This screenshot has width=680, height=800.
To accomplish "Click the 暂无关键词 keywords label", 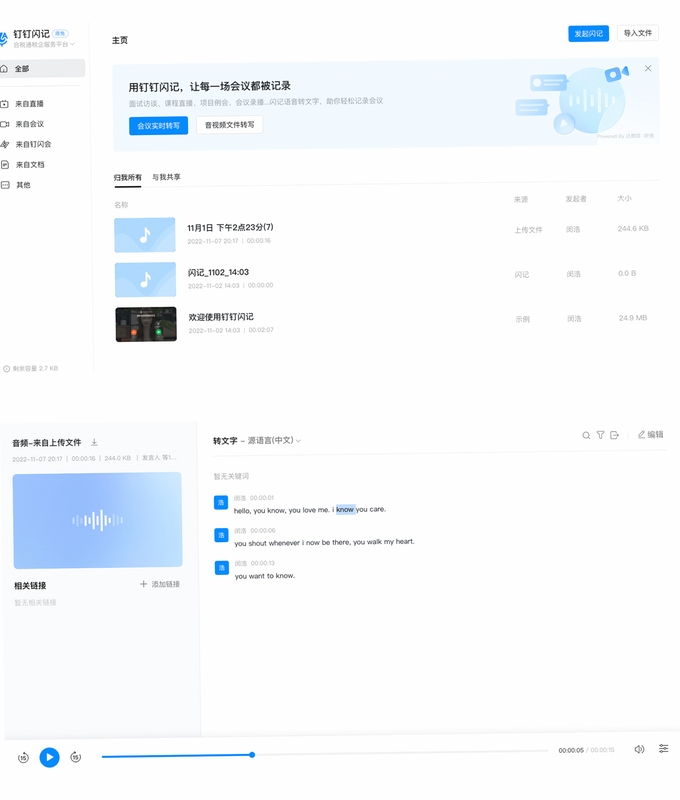I will click(x=231, y=476).
